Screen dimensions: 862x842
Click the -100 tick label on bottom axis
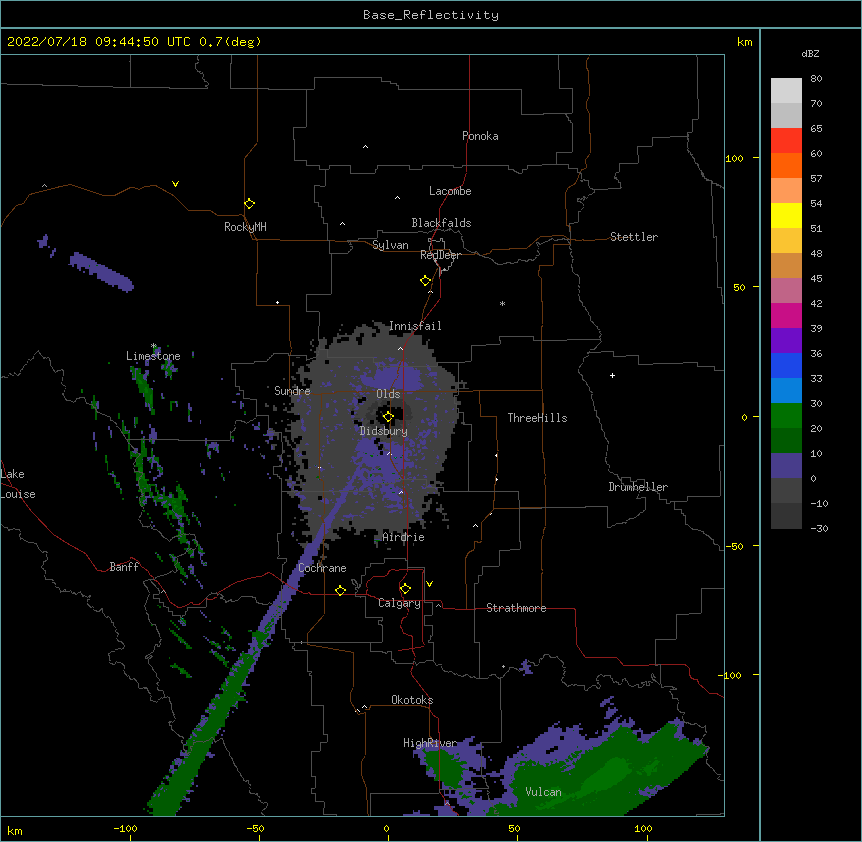click(125, 829)
